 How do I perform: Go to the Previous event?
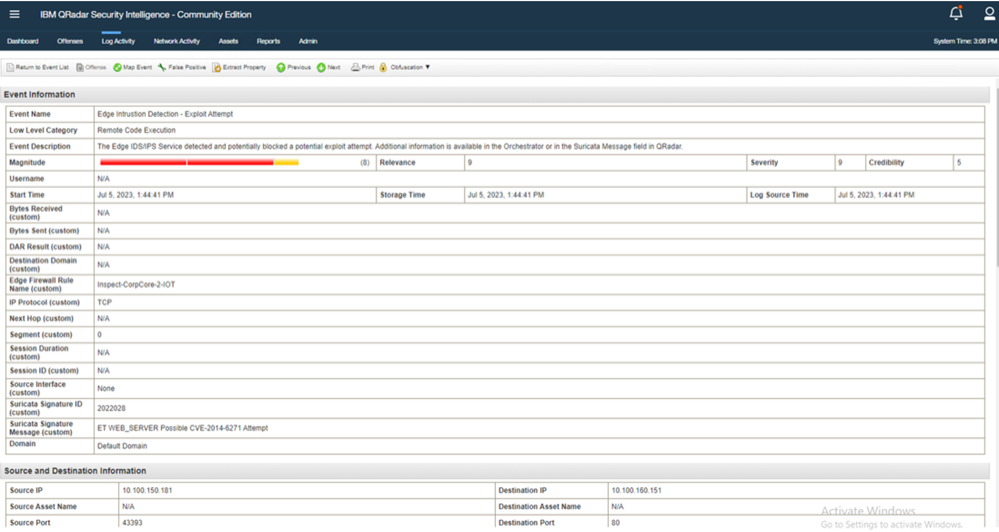click(x=281, y=68)
